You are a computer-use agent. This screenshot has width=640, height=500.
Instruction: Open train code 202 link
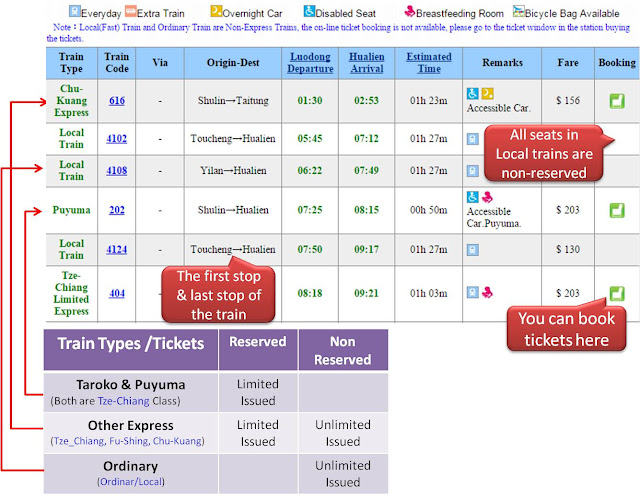coord(117,210)
